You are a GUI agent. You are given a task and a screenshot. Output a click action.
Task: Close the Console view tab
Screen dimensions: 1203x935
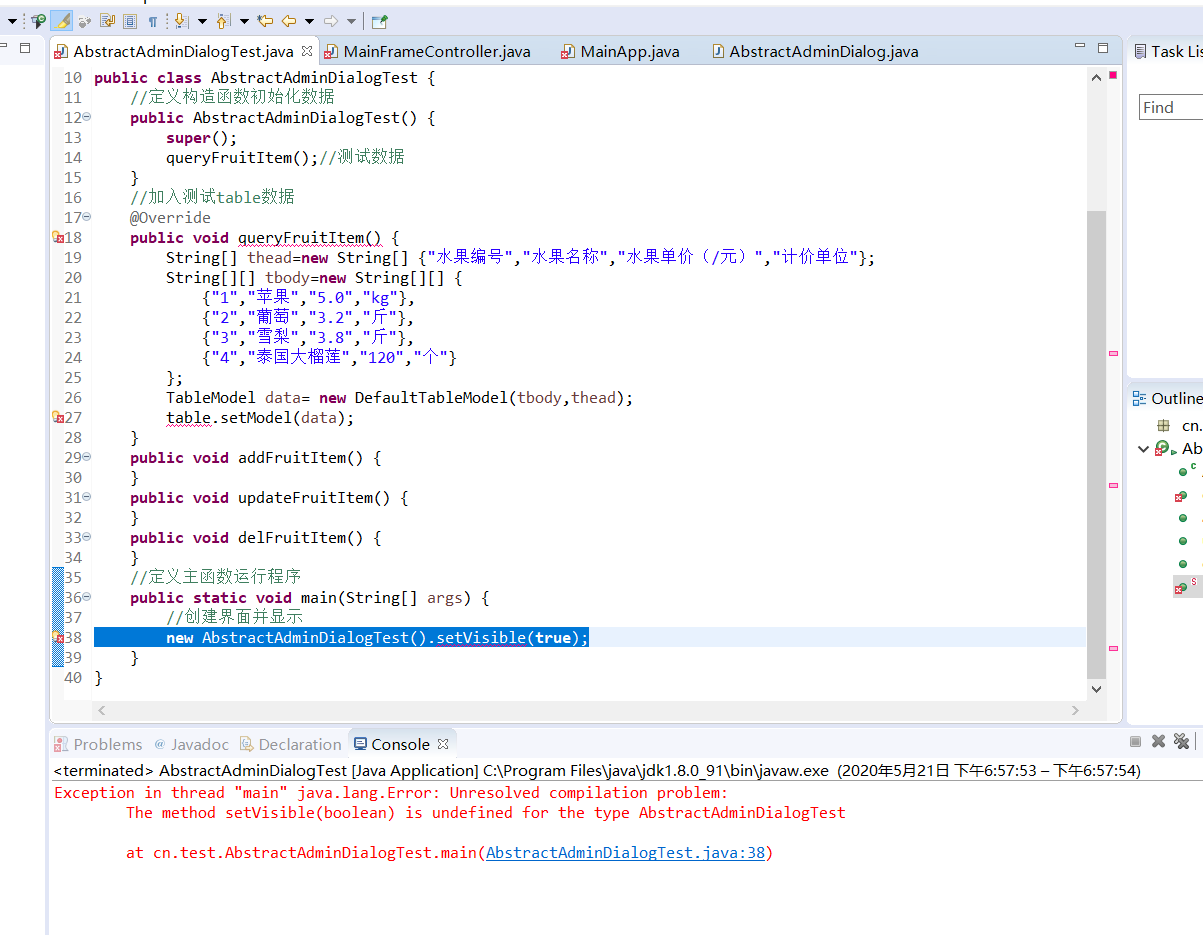[x=442, y=743]
